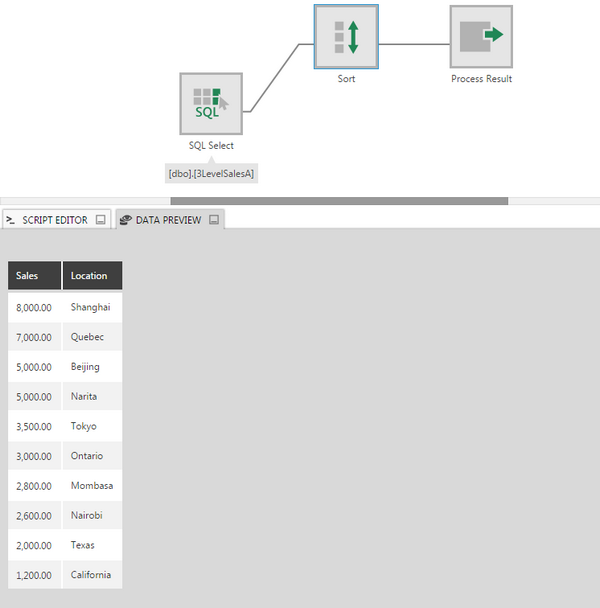
Task: Click the 'SQL Select' text label
Action: coord(211,146)
